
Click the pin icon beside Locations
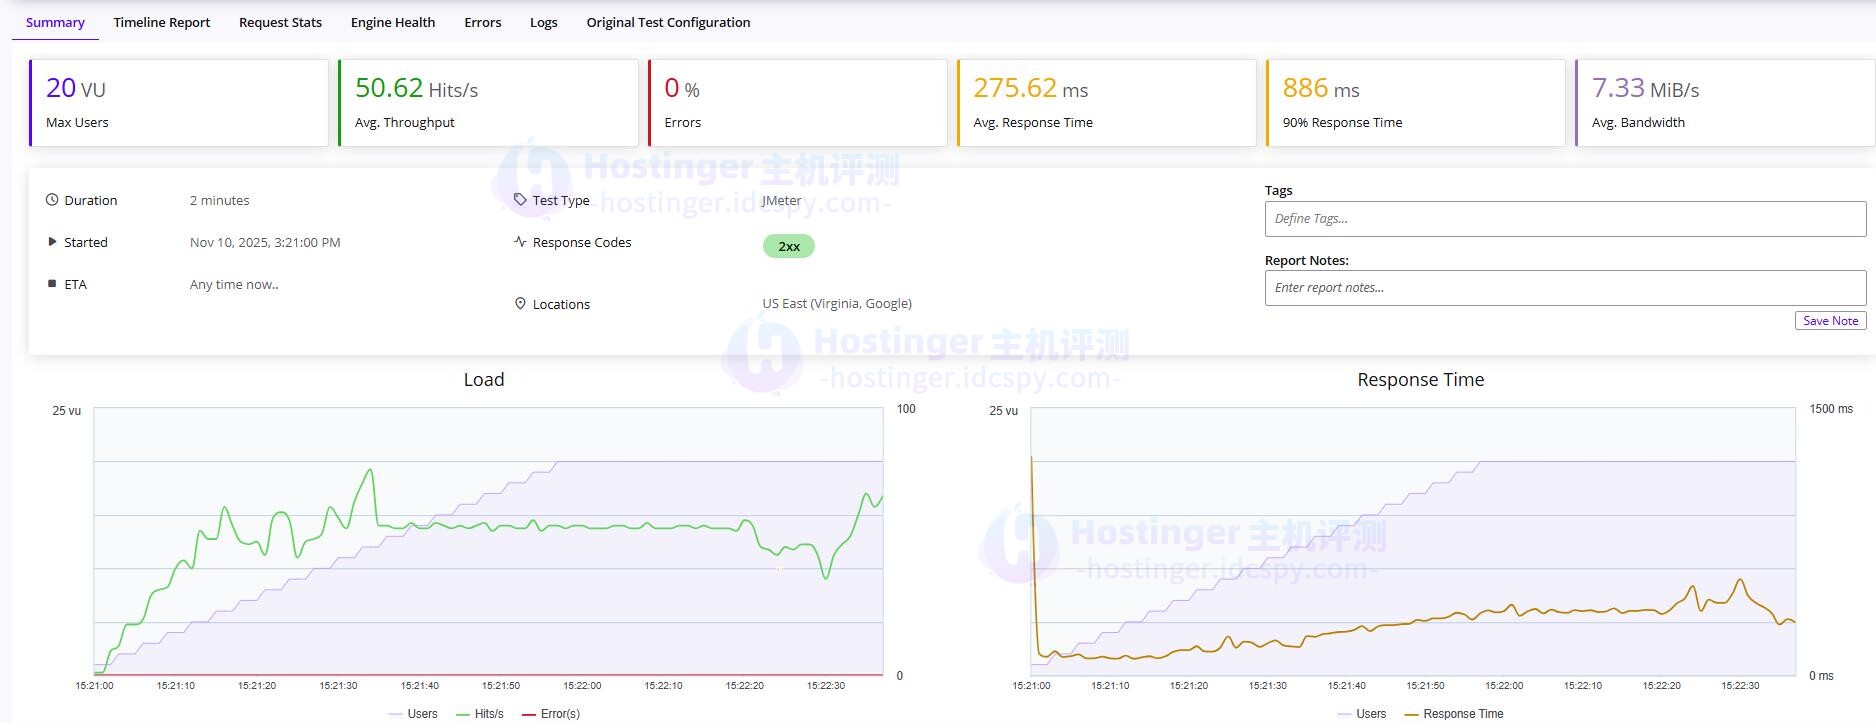520,304
